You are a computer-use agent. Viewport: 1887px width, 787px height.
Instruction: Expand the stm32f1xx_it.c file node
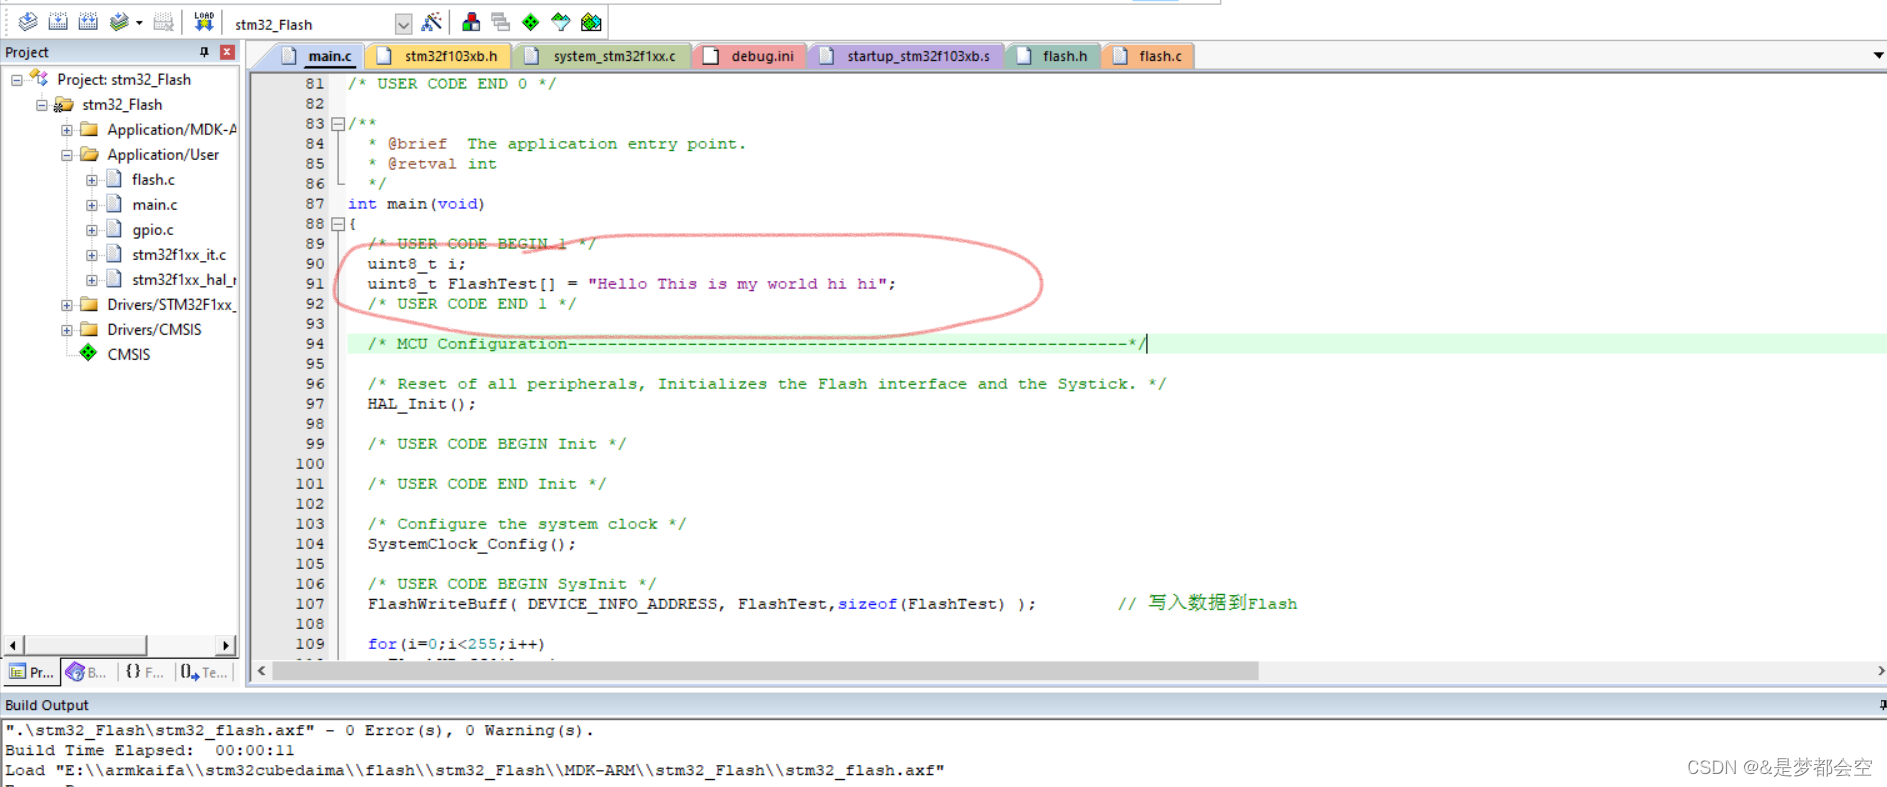[x=91, y=254]
